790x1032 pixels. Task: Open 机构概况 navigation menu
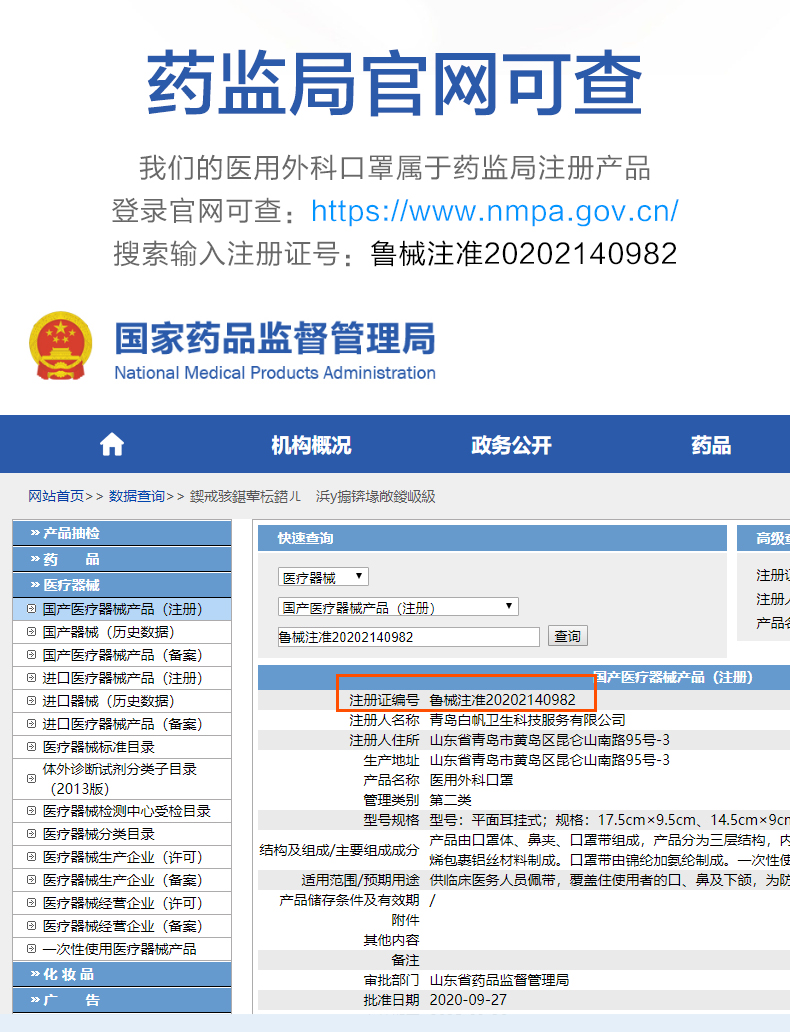click(x=311, y=445)
